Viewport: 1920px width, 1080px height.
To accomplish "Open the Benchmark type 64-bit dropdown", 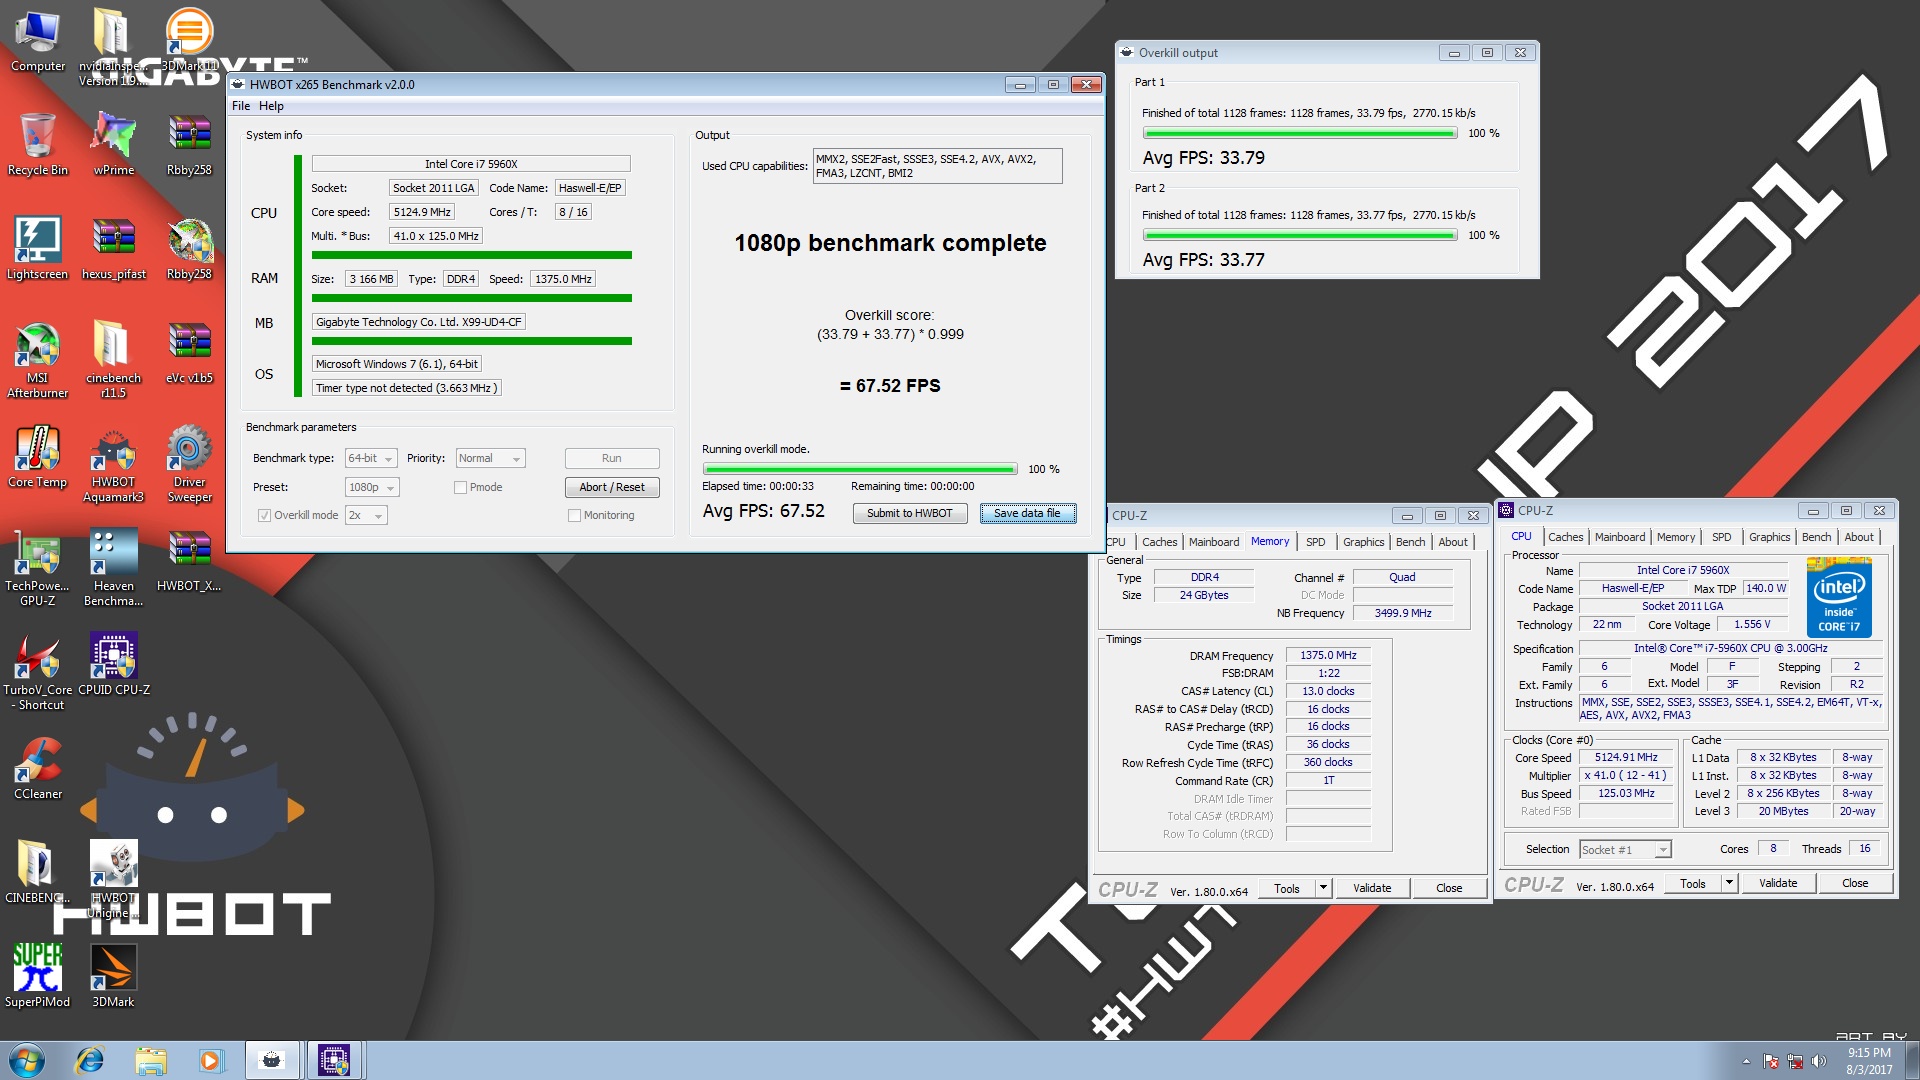I will (371, 459).
